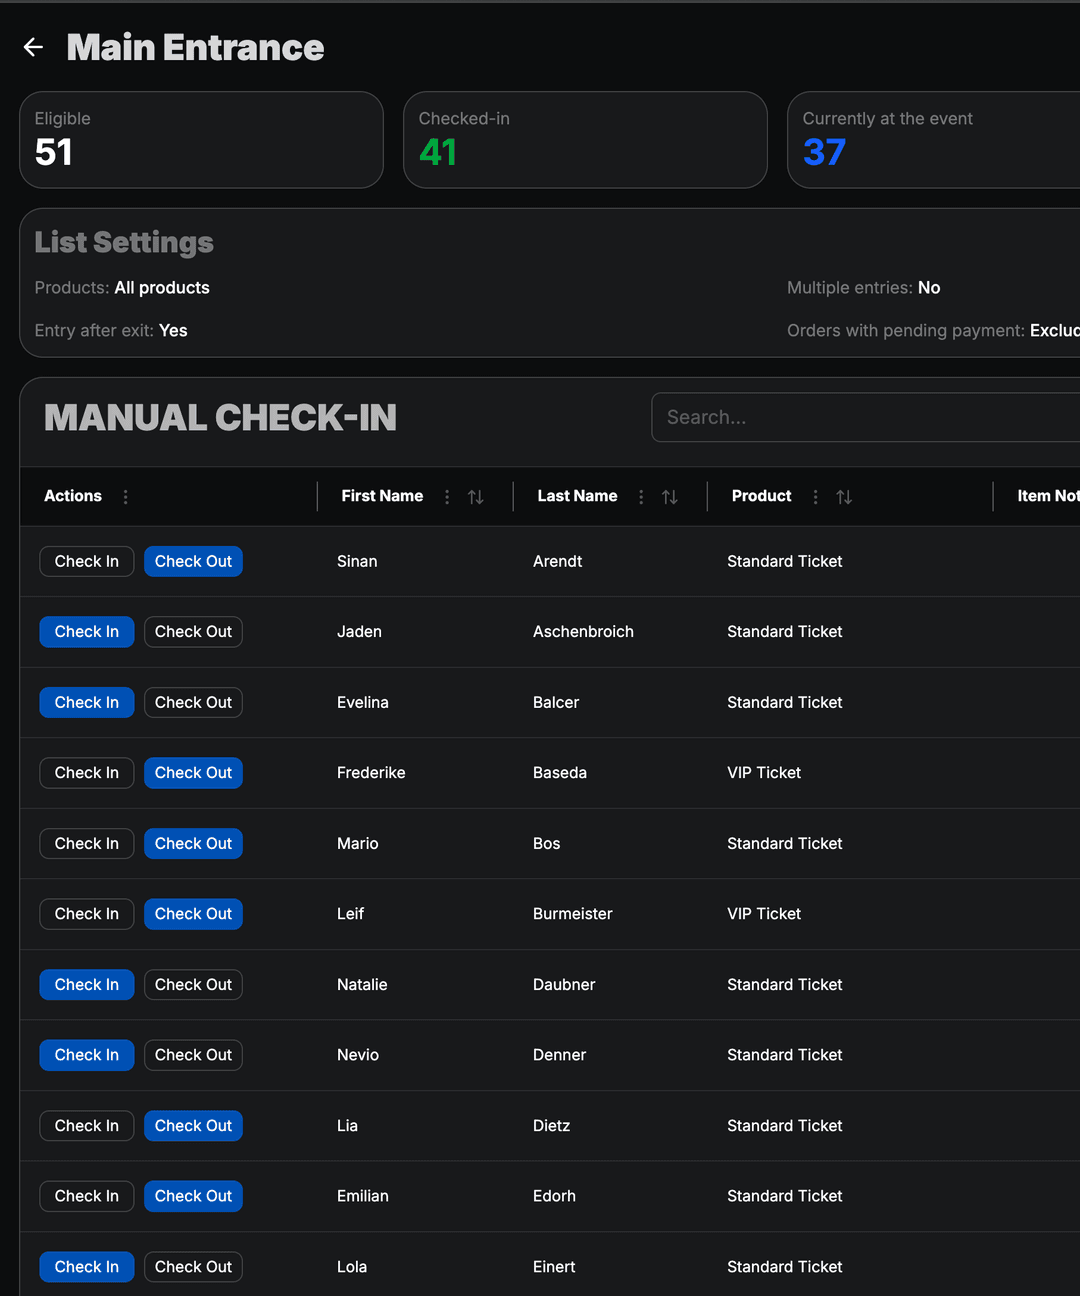The width and height of the screenshot is (1080, 1296).
Task: Click VIP Ticket in Leif's row
Action: (764, 914)
